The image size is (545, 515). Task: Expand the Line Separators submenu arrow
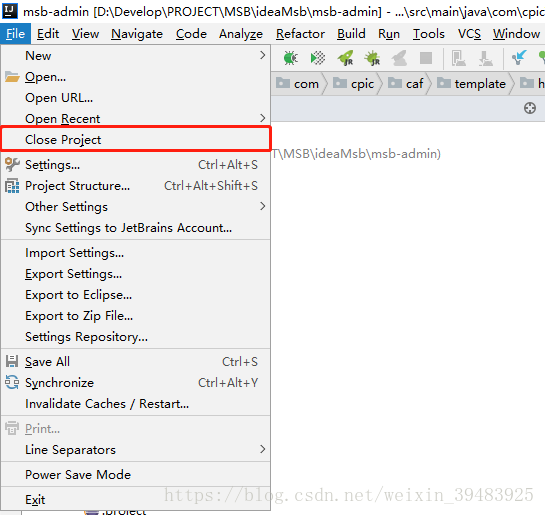[262, 449]
